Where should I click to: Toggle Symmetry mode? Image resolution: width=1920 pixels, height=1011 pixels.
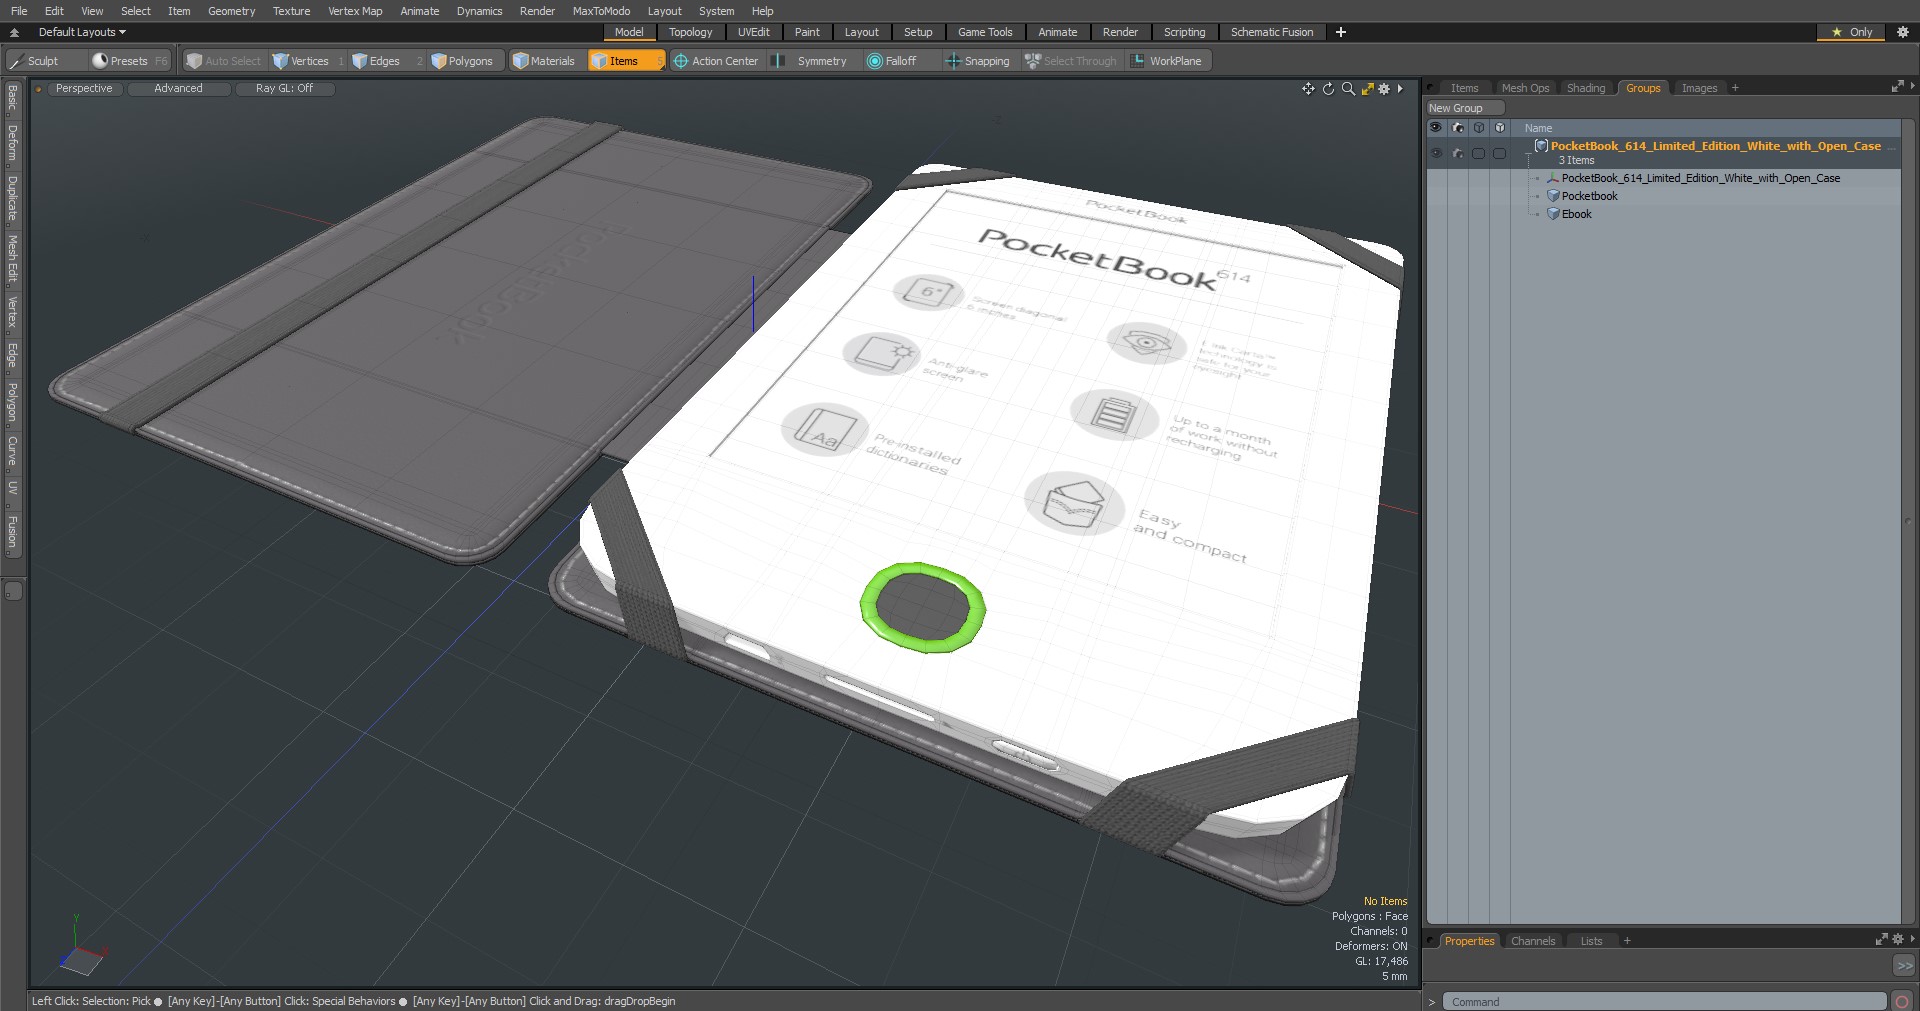pos(811,61)
